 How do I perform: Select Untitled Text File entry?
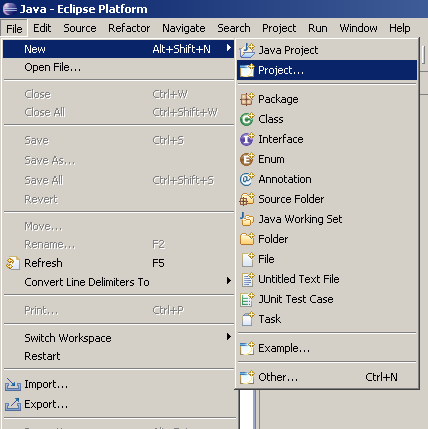(x=327, y=279)
